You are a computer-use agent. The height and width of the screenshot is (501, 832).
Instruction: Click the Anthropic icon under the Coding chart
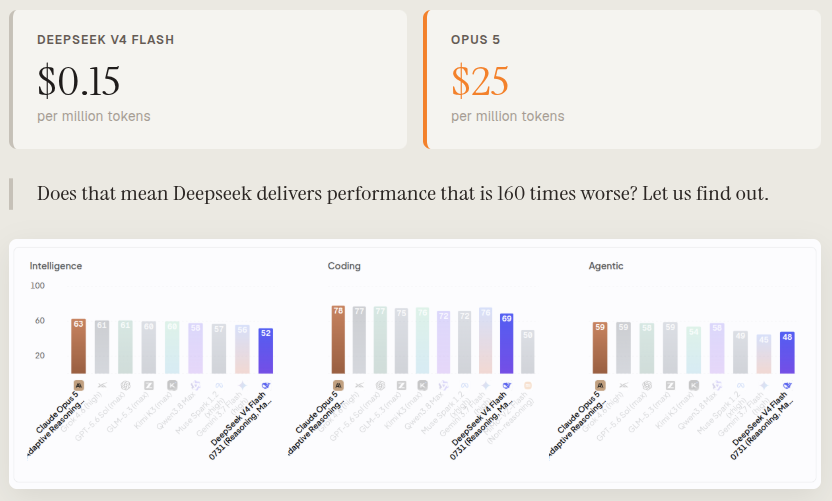tap(338, 385)
